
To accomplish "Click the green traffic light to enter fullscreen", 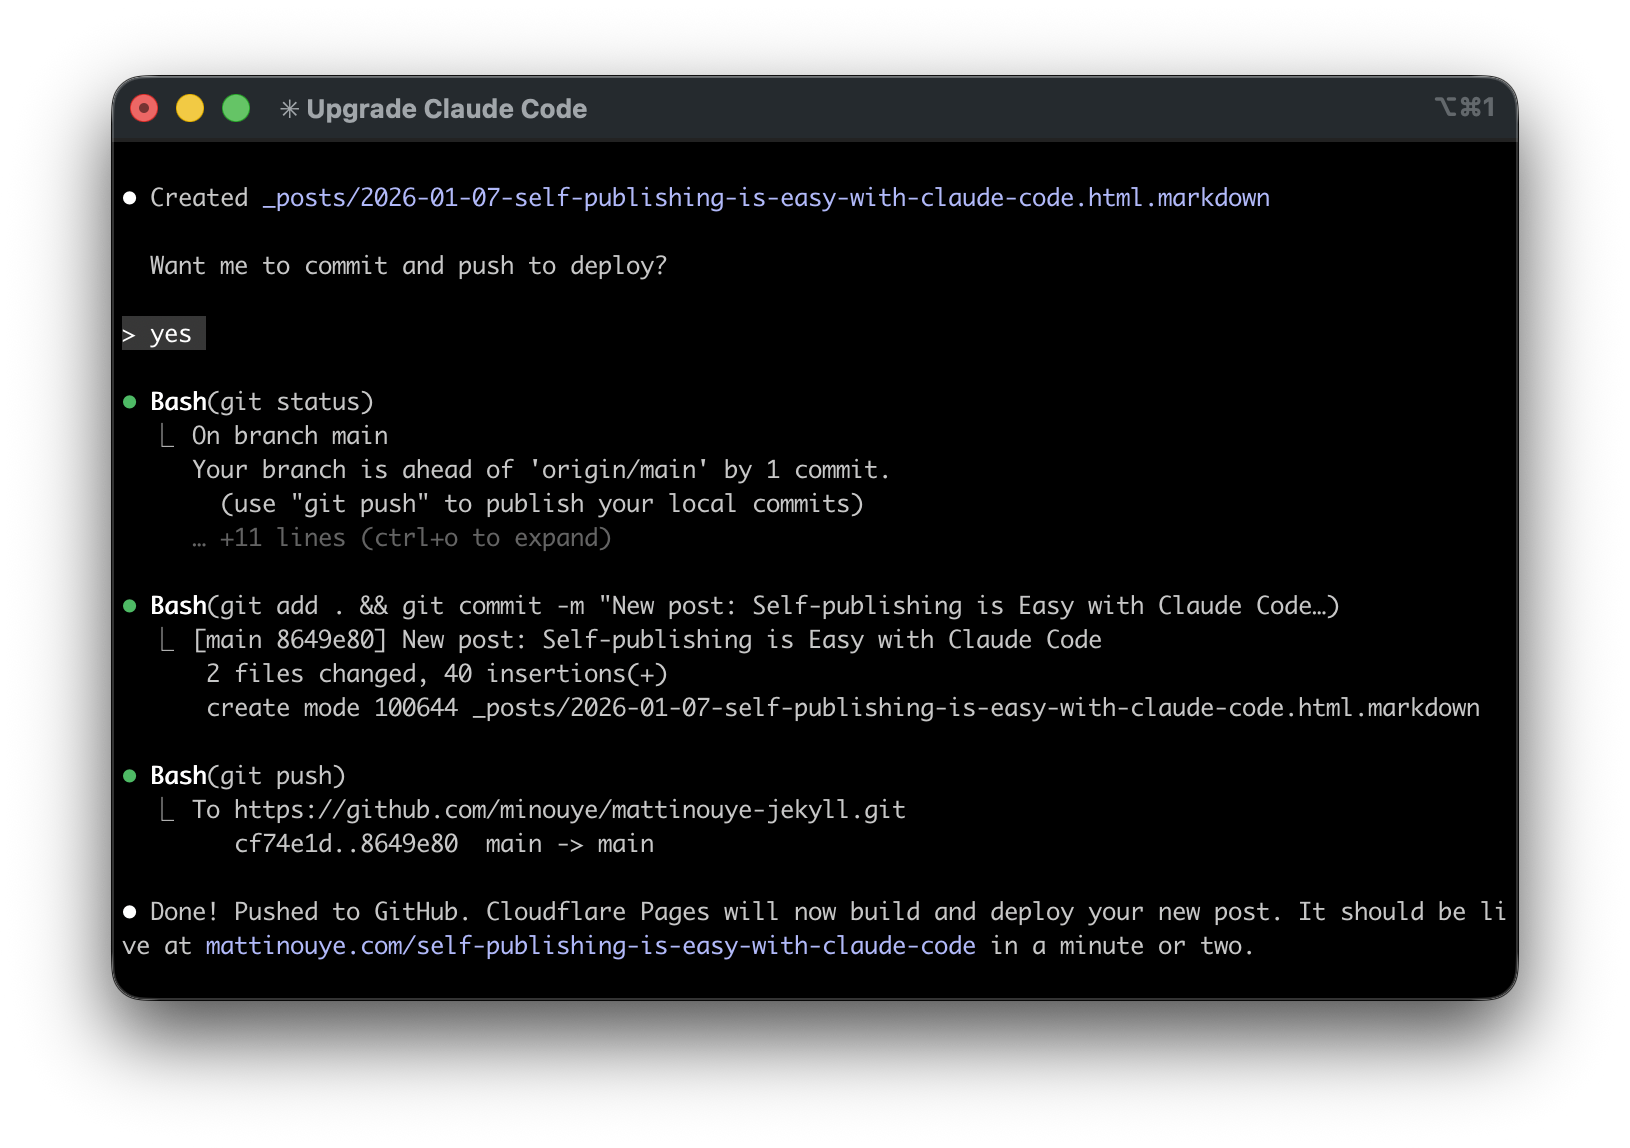I will 235,107.
